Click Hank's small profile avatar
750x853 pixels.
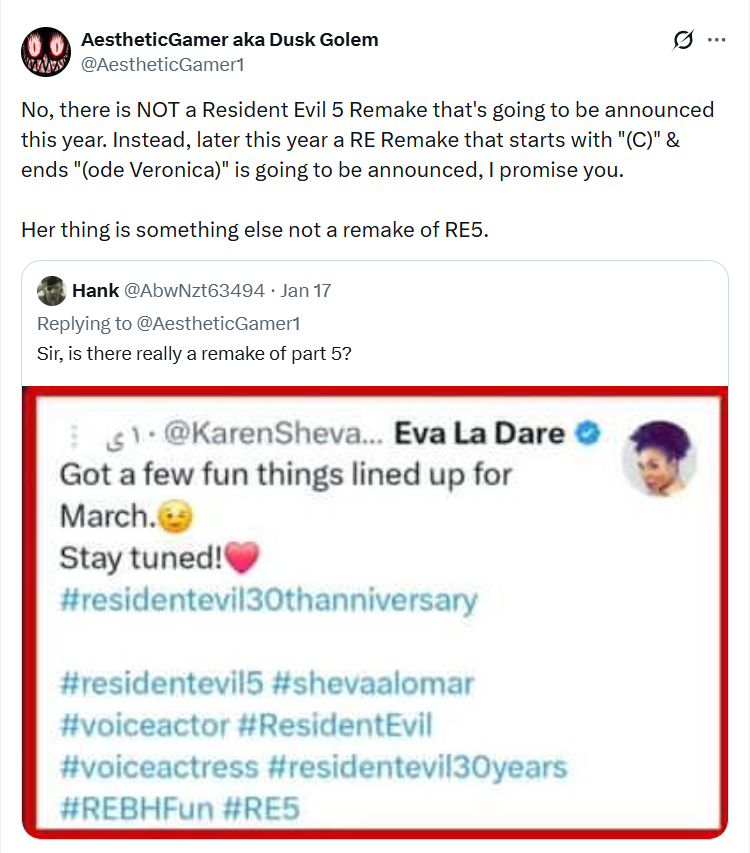pyautogui.click(x=52, y=291)
